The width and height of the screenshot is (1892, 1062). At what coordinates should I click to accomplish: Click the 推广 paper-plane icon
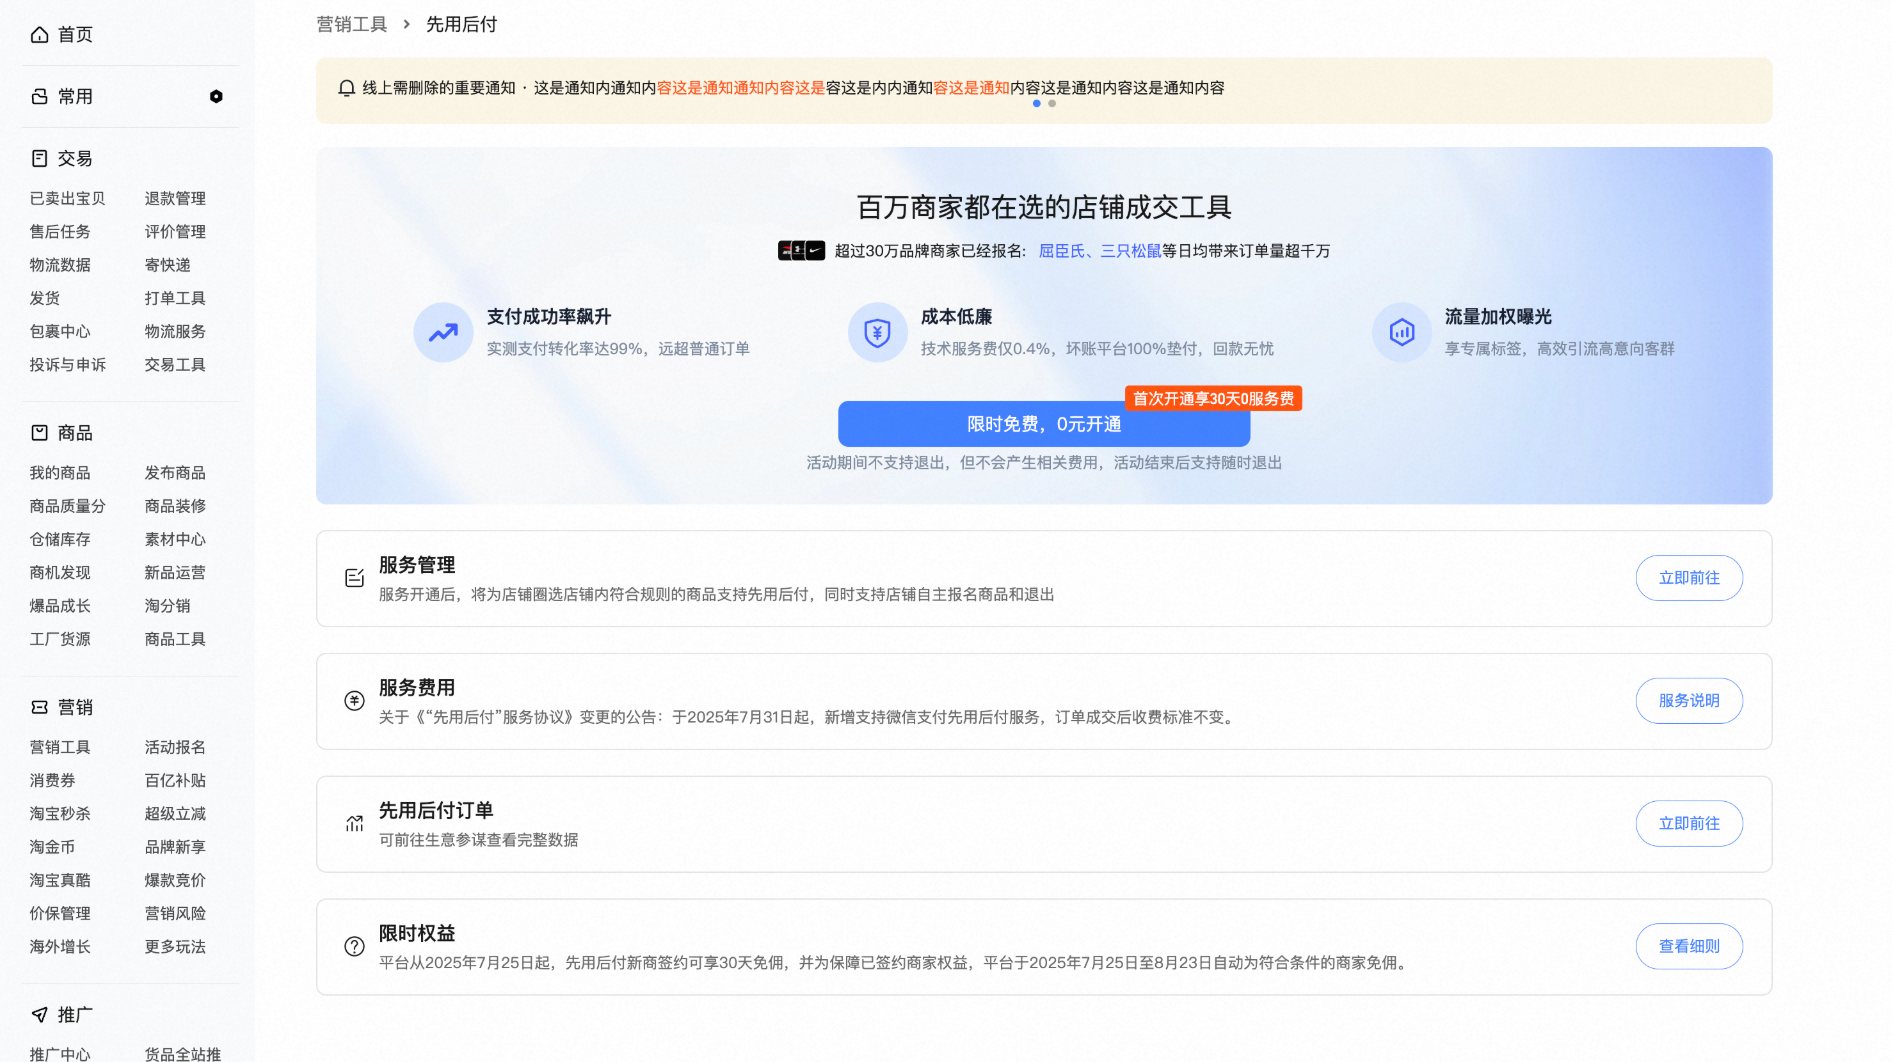tap(39, 1015)
